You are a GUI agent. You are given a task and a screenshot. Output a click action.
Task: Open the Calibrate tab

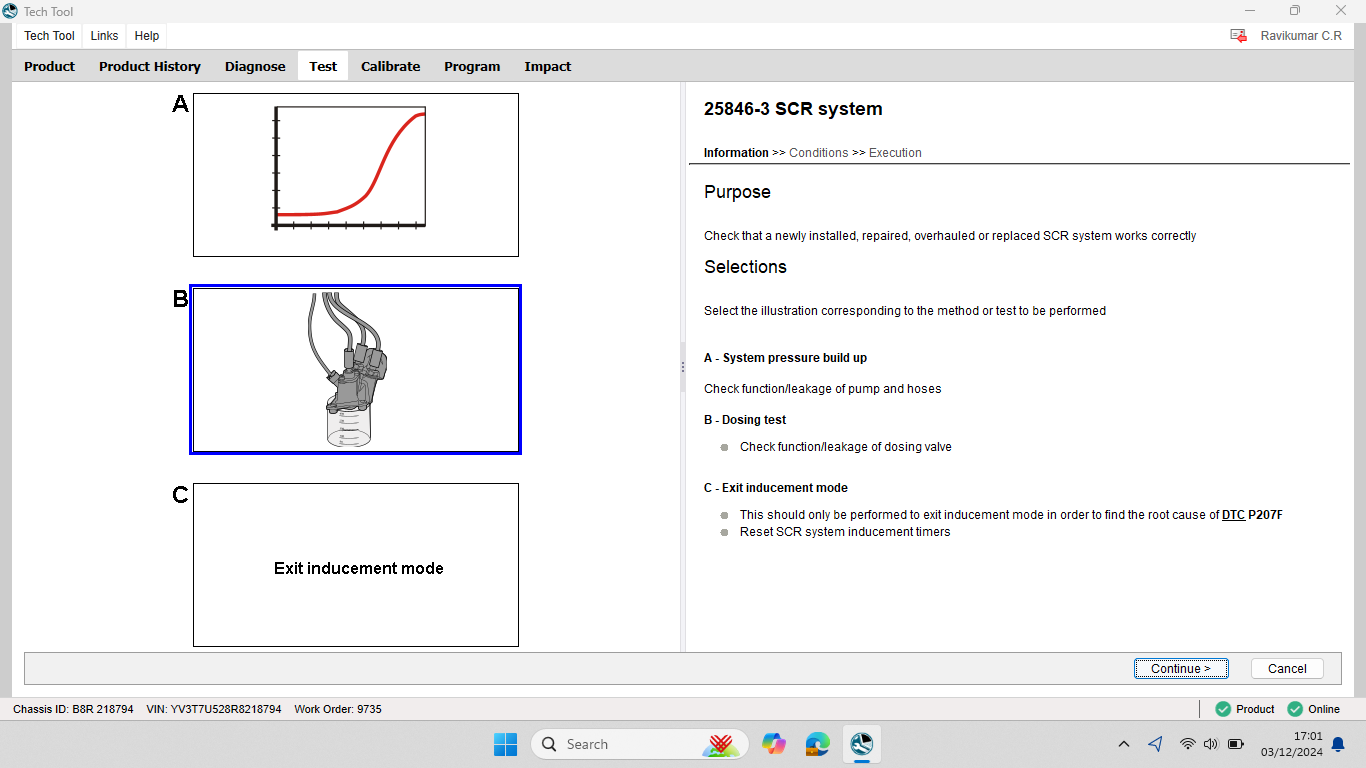(x=390, y=67)
